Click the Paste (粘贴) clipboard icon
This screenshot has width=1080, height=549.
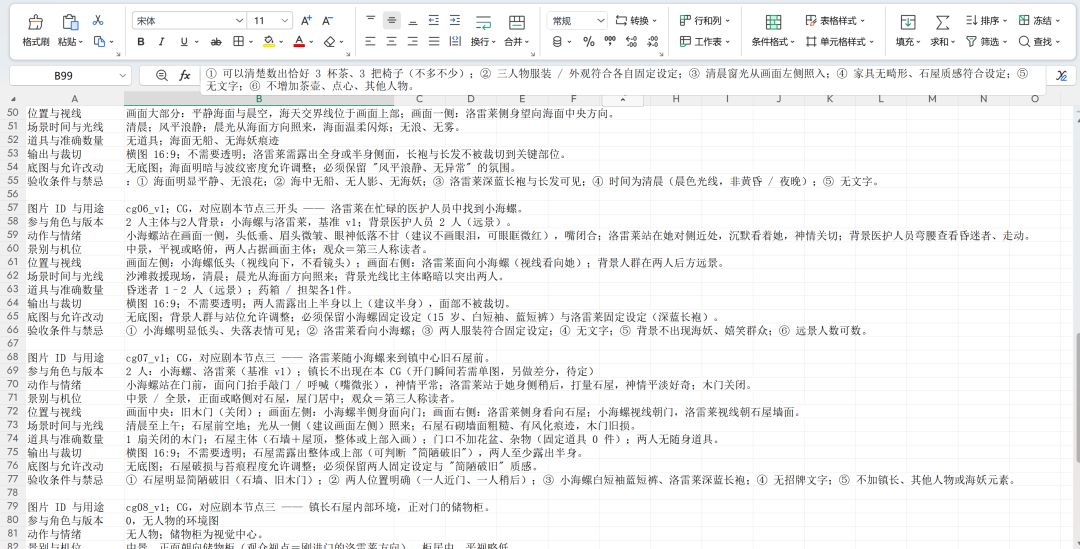(x=70, y=23)
